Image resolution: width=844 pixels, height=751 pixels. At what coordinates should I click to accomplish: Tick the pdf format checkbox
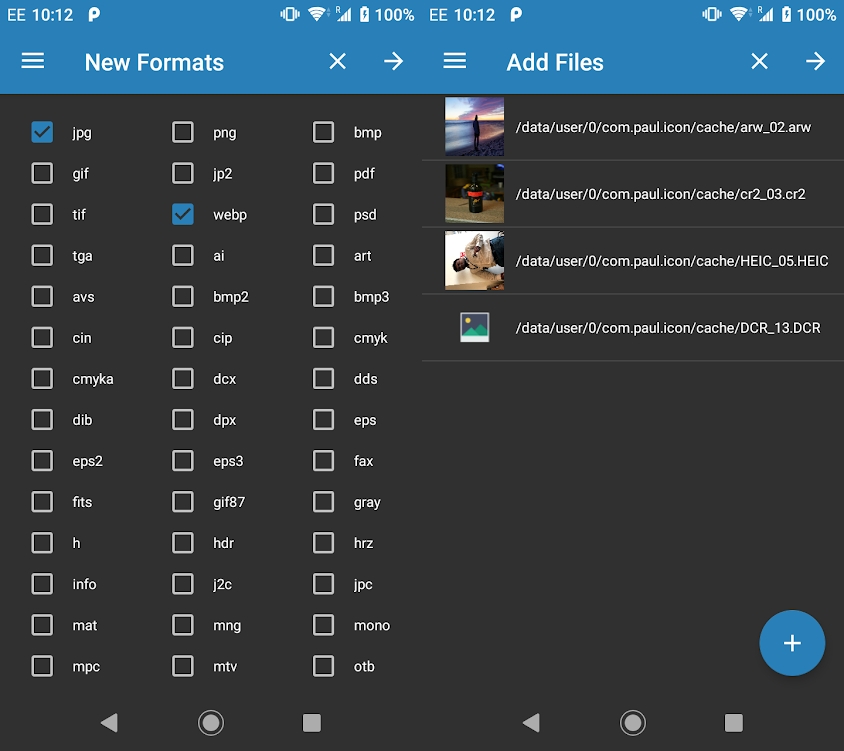coord(323,173)
